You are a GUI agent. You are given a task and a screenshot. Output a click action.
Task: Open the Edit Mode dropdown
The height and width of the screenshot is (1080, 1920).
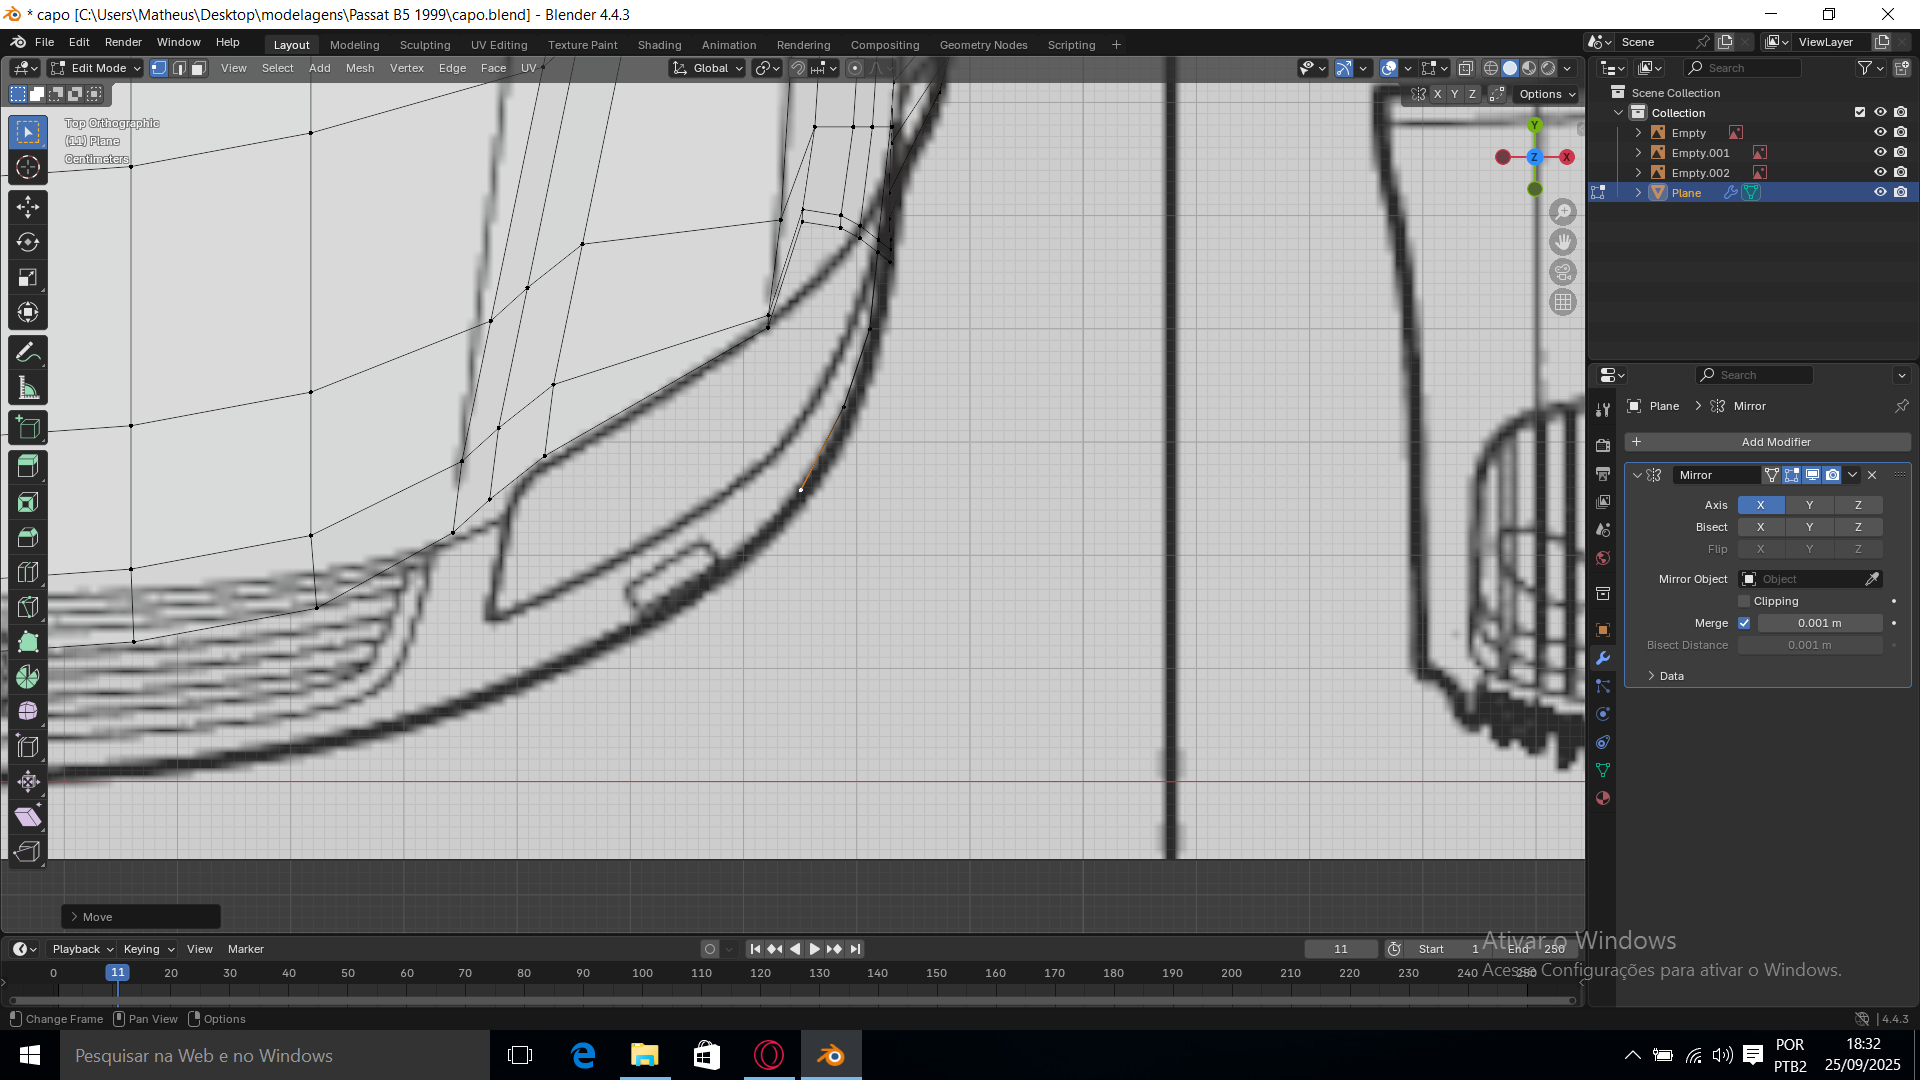96,68
